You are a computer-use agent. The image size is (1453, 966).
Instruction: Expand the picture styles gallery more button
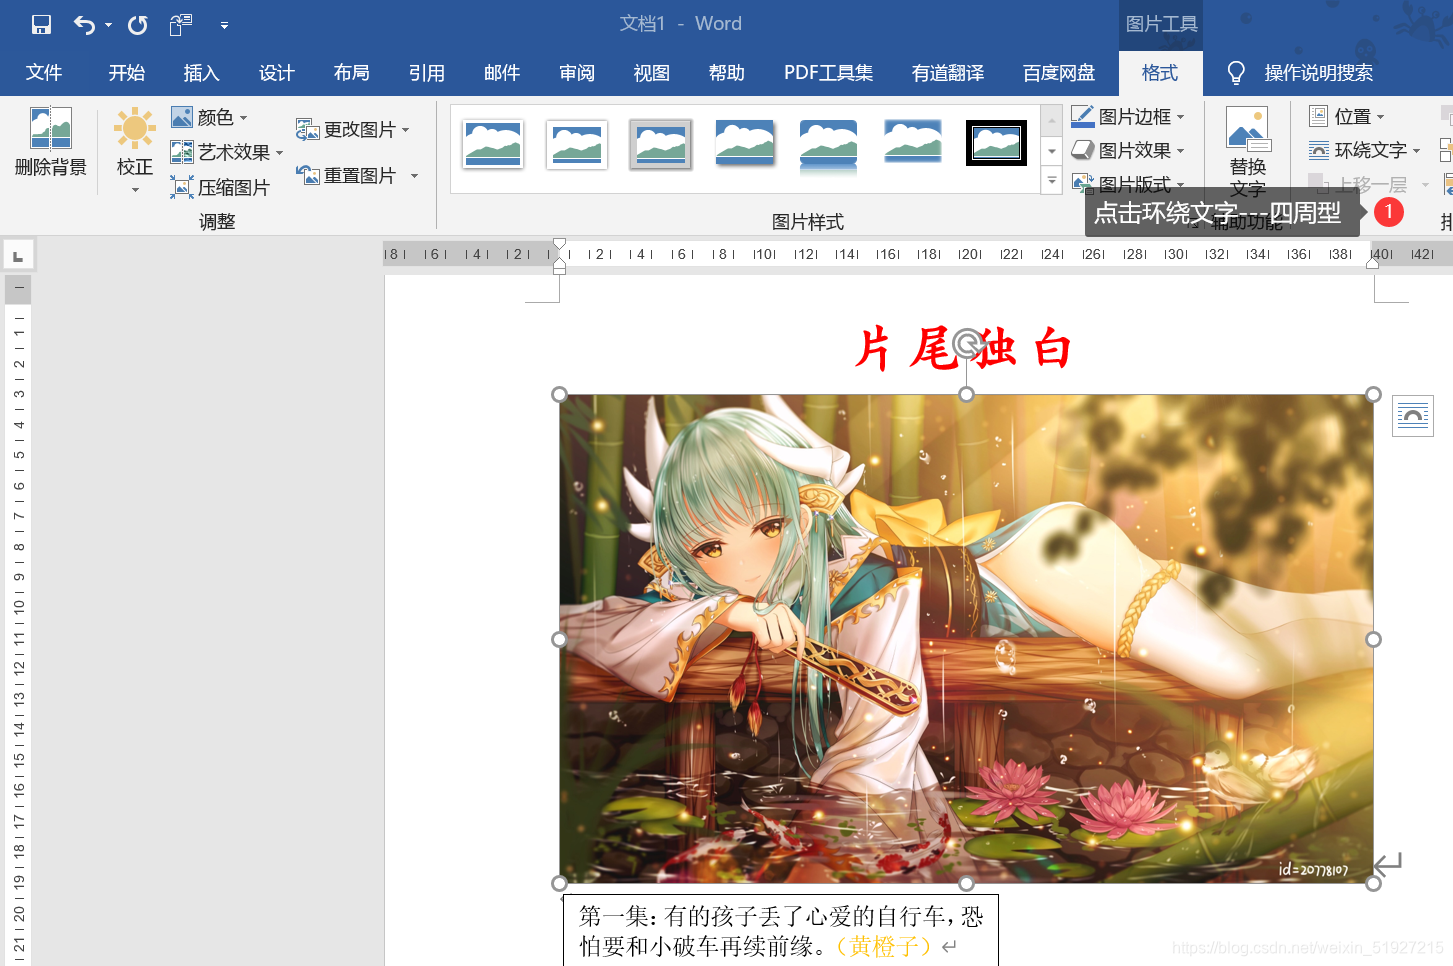(1052, 181)
